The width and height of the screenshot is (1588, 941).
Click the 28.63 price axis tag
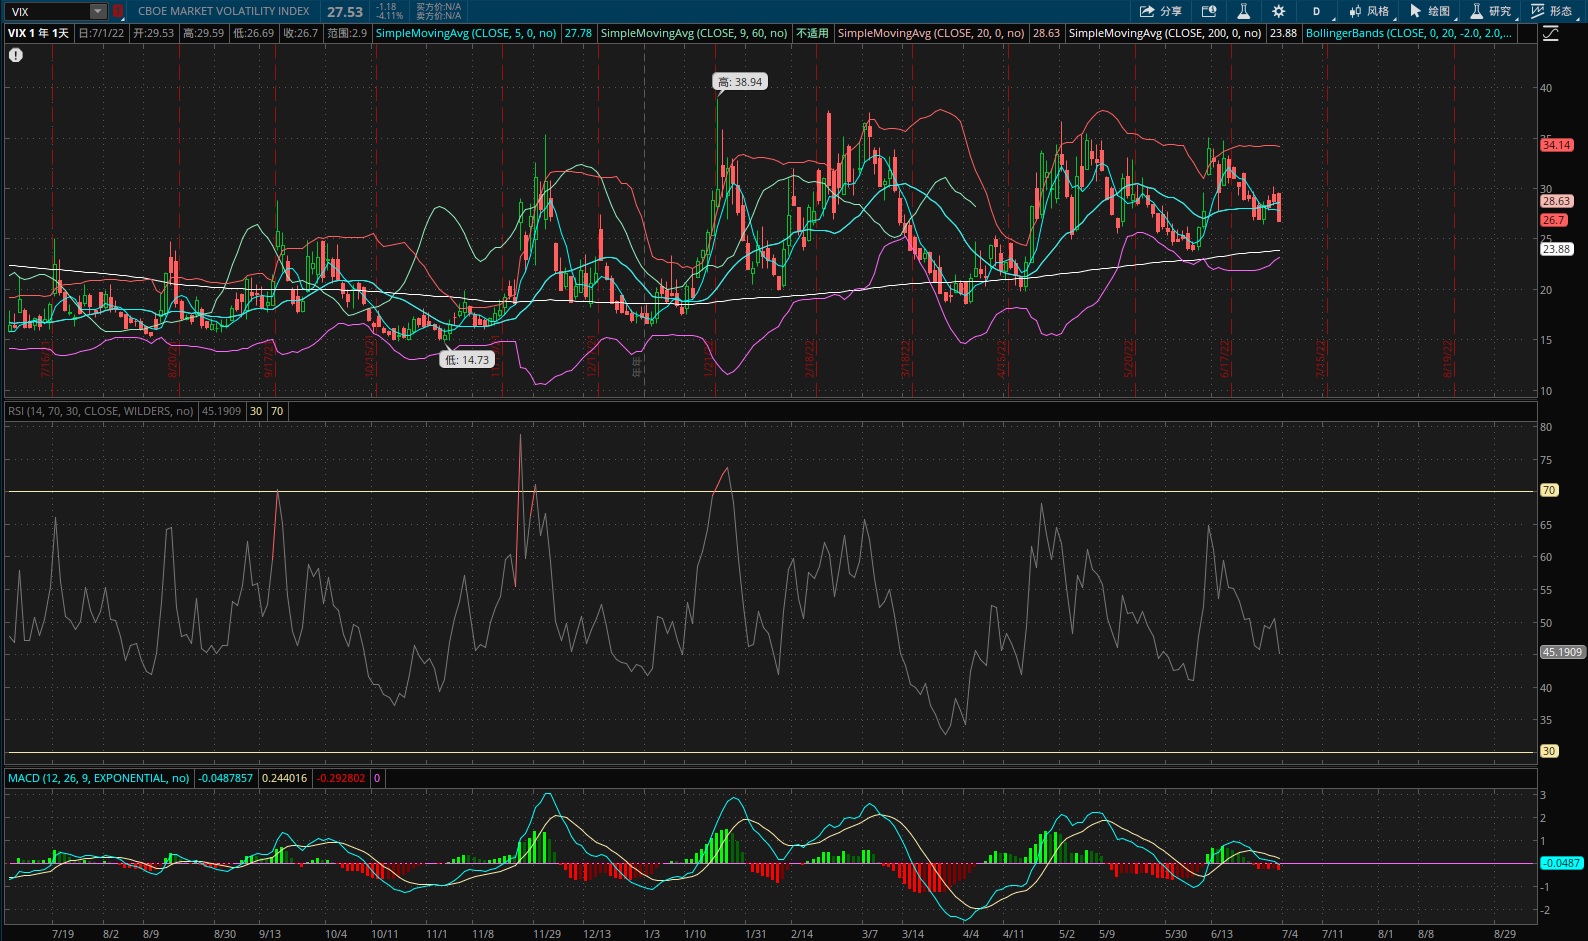coord(1557,201)
